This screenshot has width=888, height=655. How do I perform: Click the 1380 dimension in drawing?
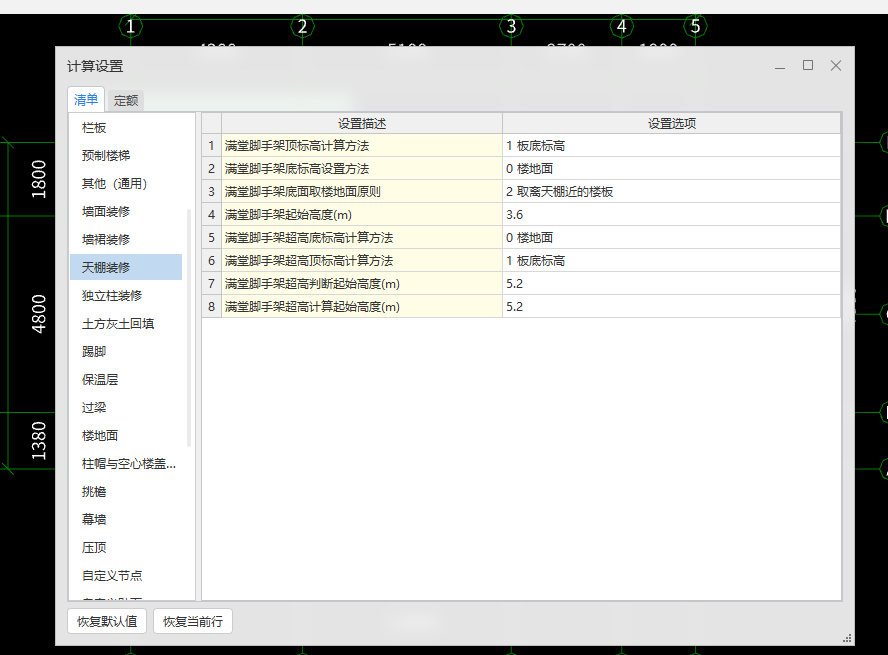click(x=39, y=441)
